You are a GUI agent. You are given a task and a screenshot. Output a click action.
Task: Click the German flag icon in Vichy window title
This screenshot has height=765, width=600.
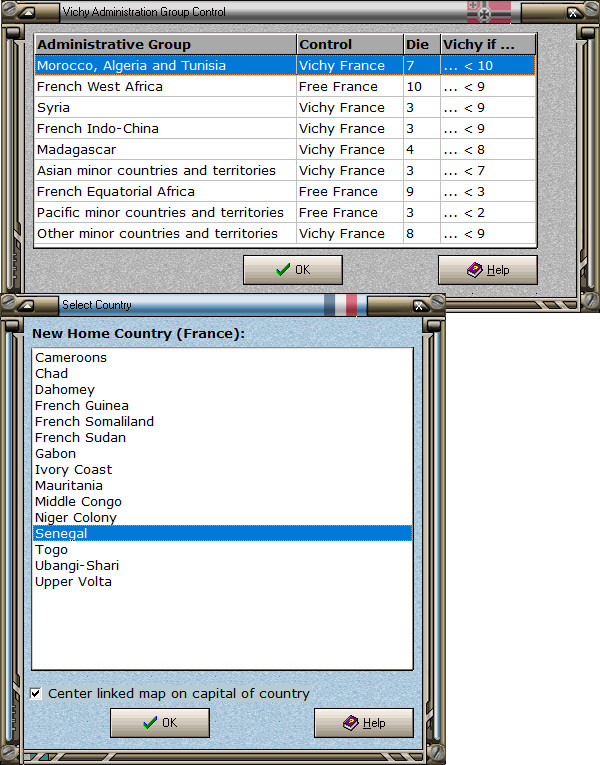point(489,12)
